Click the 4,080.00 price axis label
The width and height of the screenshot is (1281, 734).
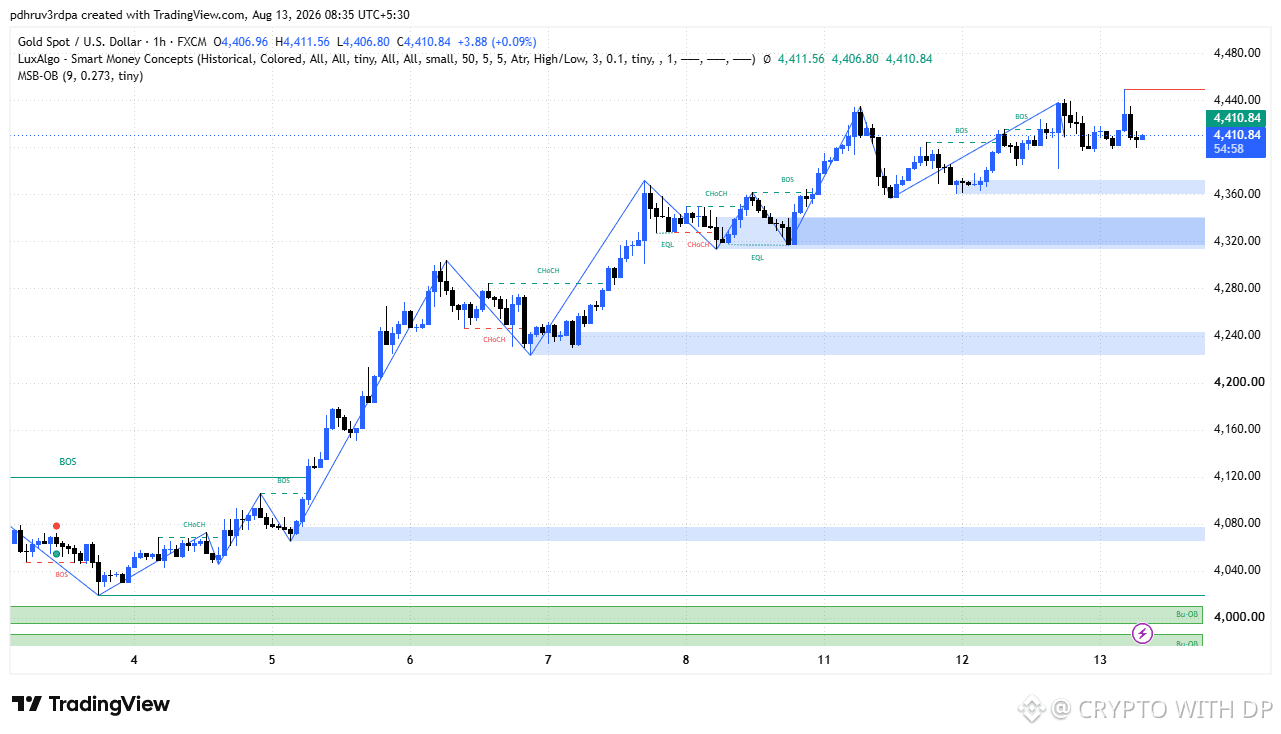click(1236, 523)
